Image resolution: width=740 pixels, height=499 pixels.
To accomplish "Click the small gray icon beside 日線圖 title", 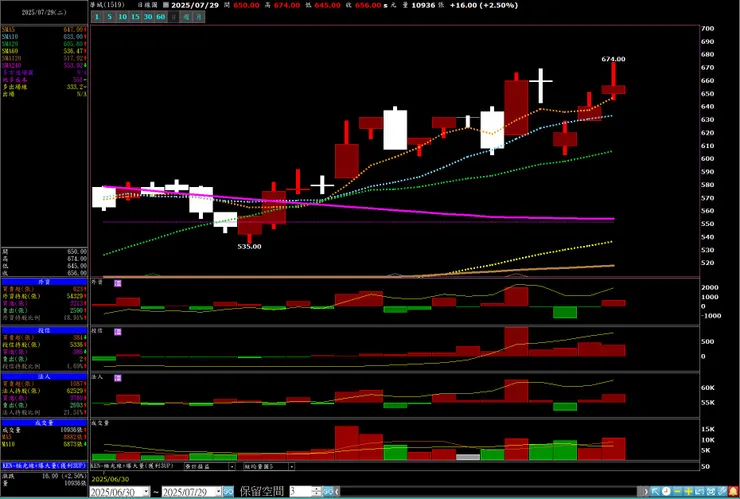I will coord(165,5).
